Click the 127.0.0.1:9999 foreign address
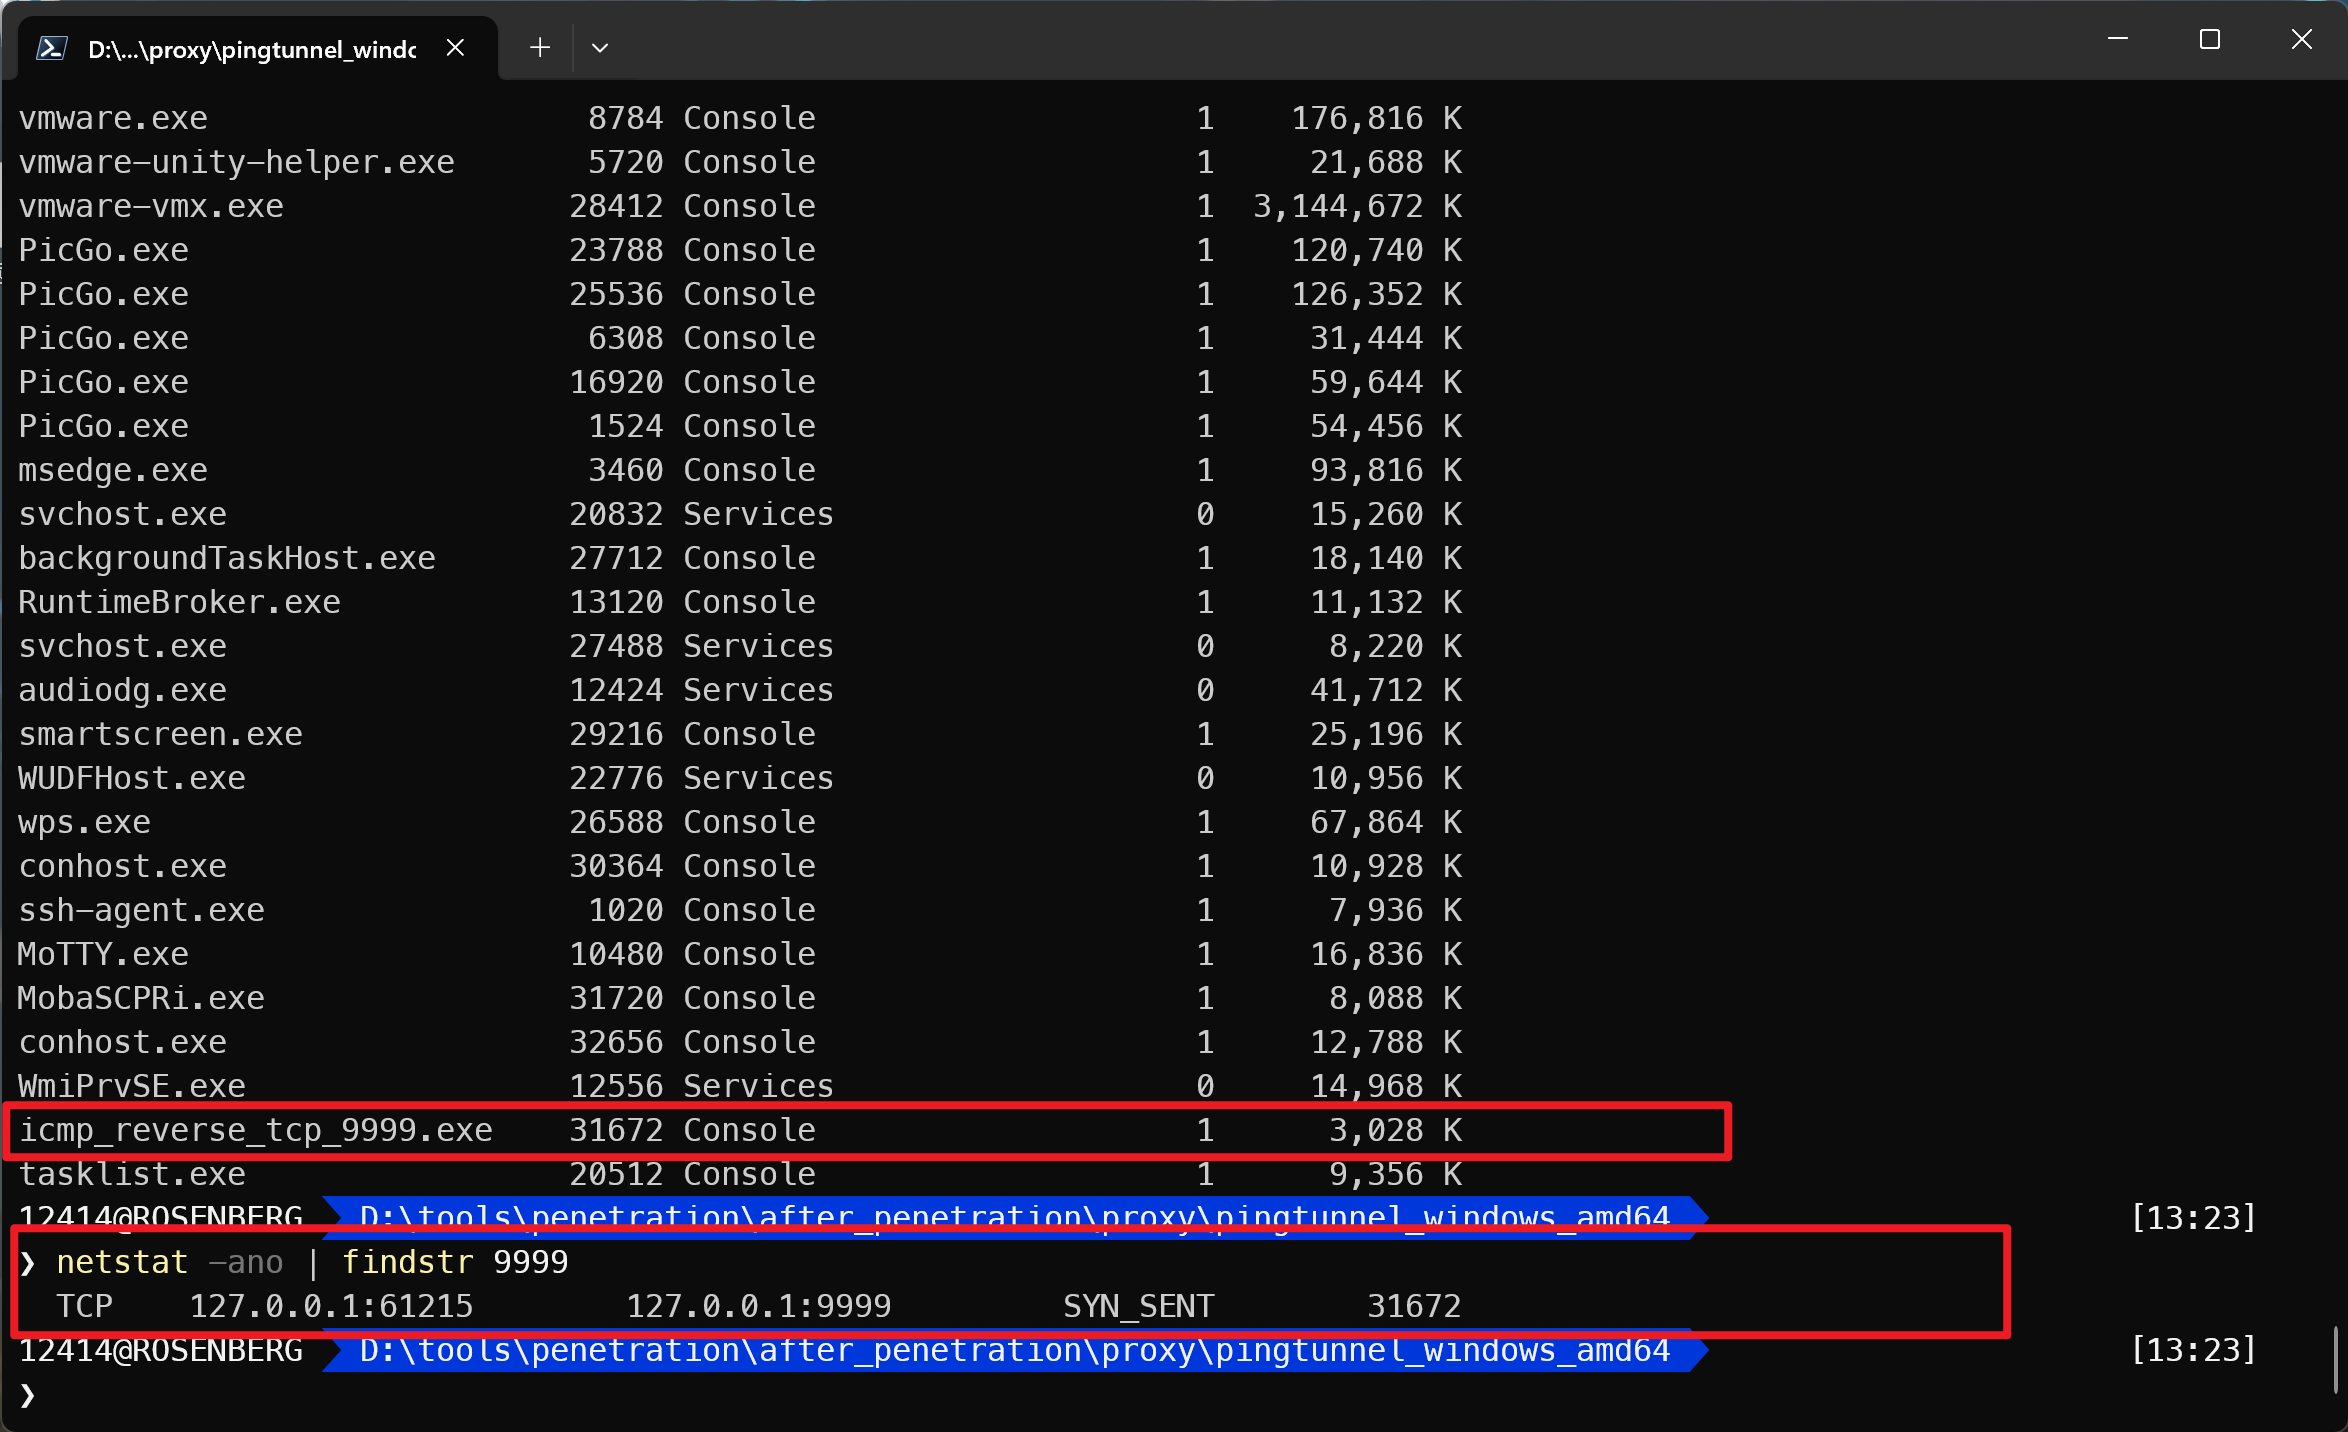The image size is (2348, 1432). click(x=758, y=1306)
